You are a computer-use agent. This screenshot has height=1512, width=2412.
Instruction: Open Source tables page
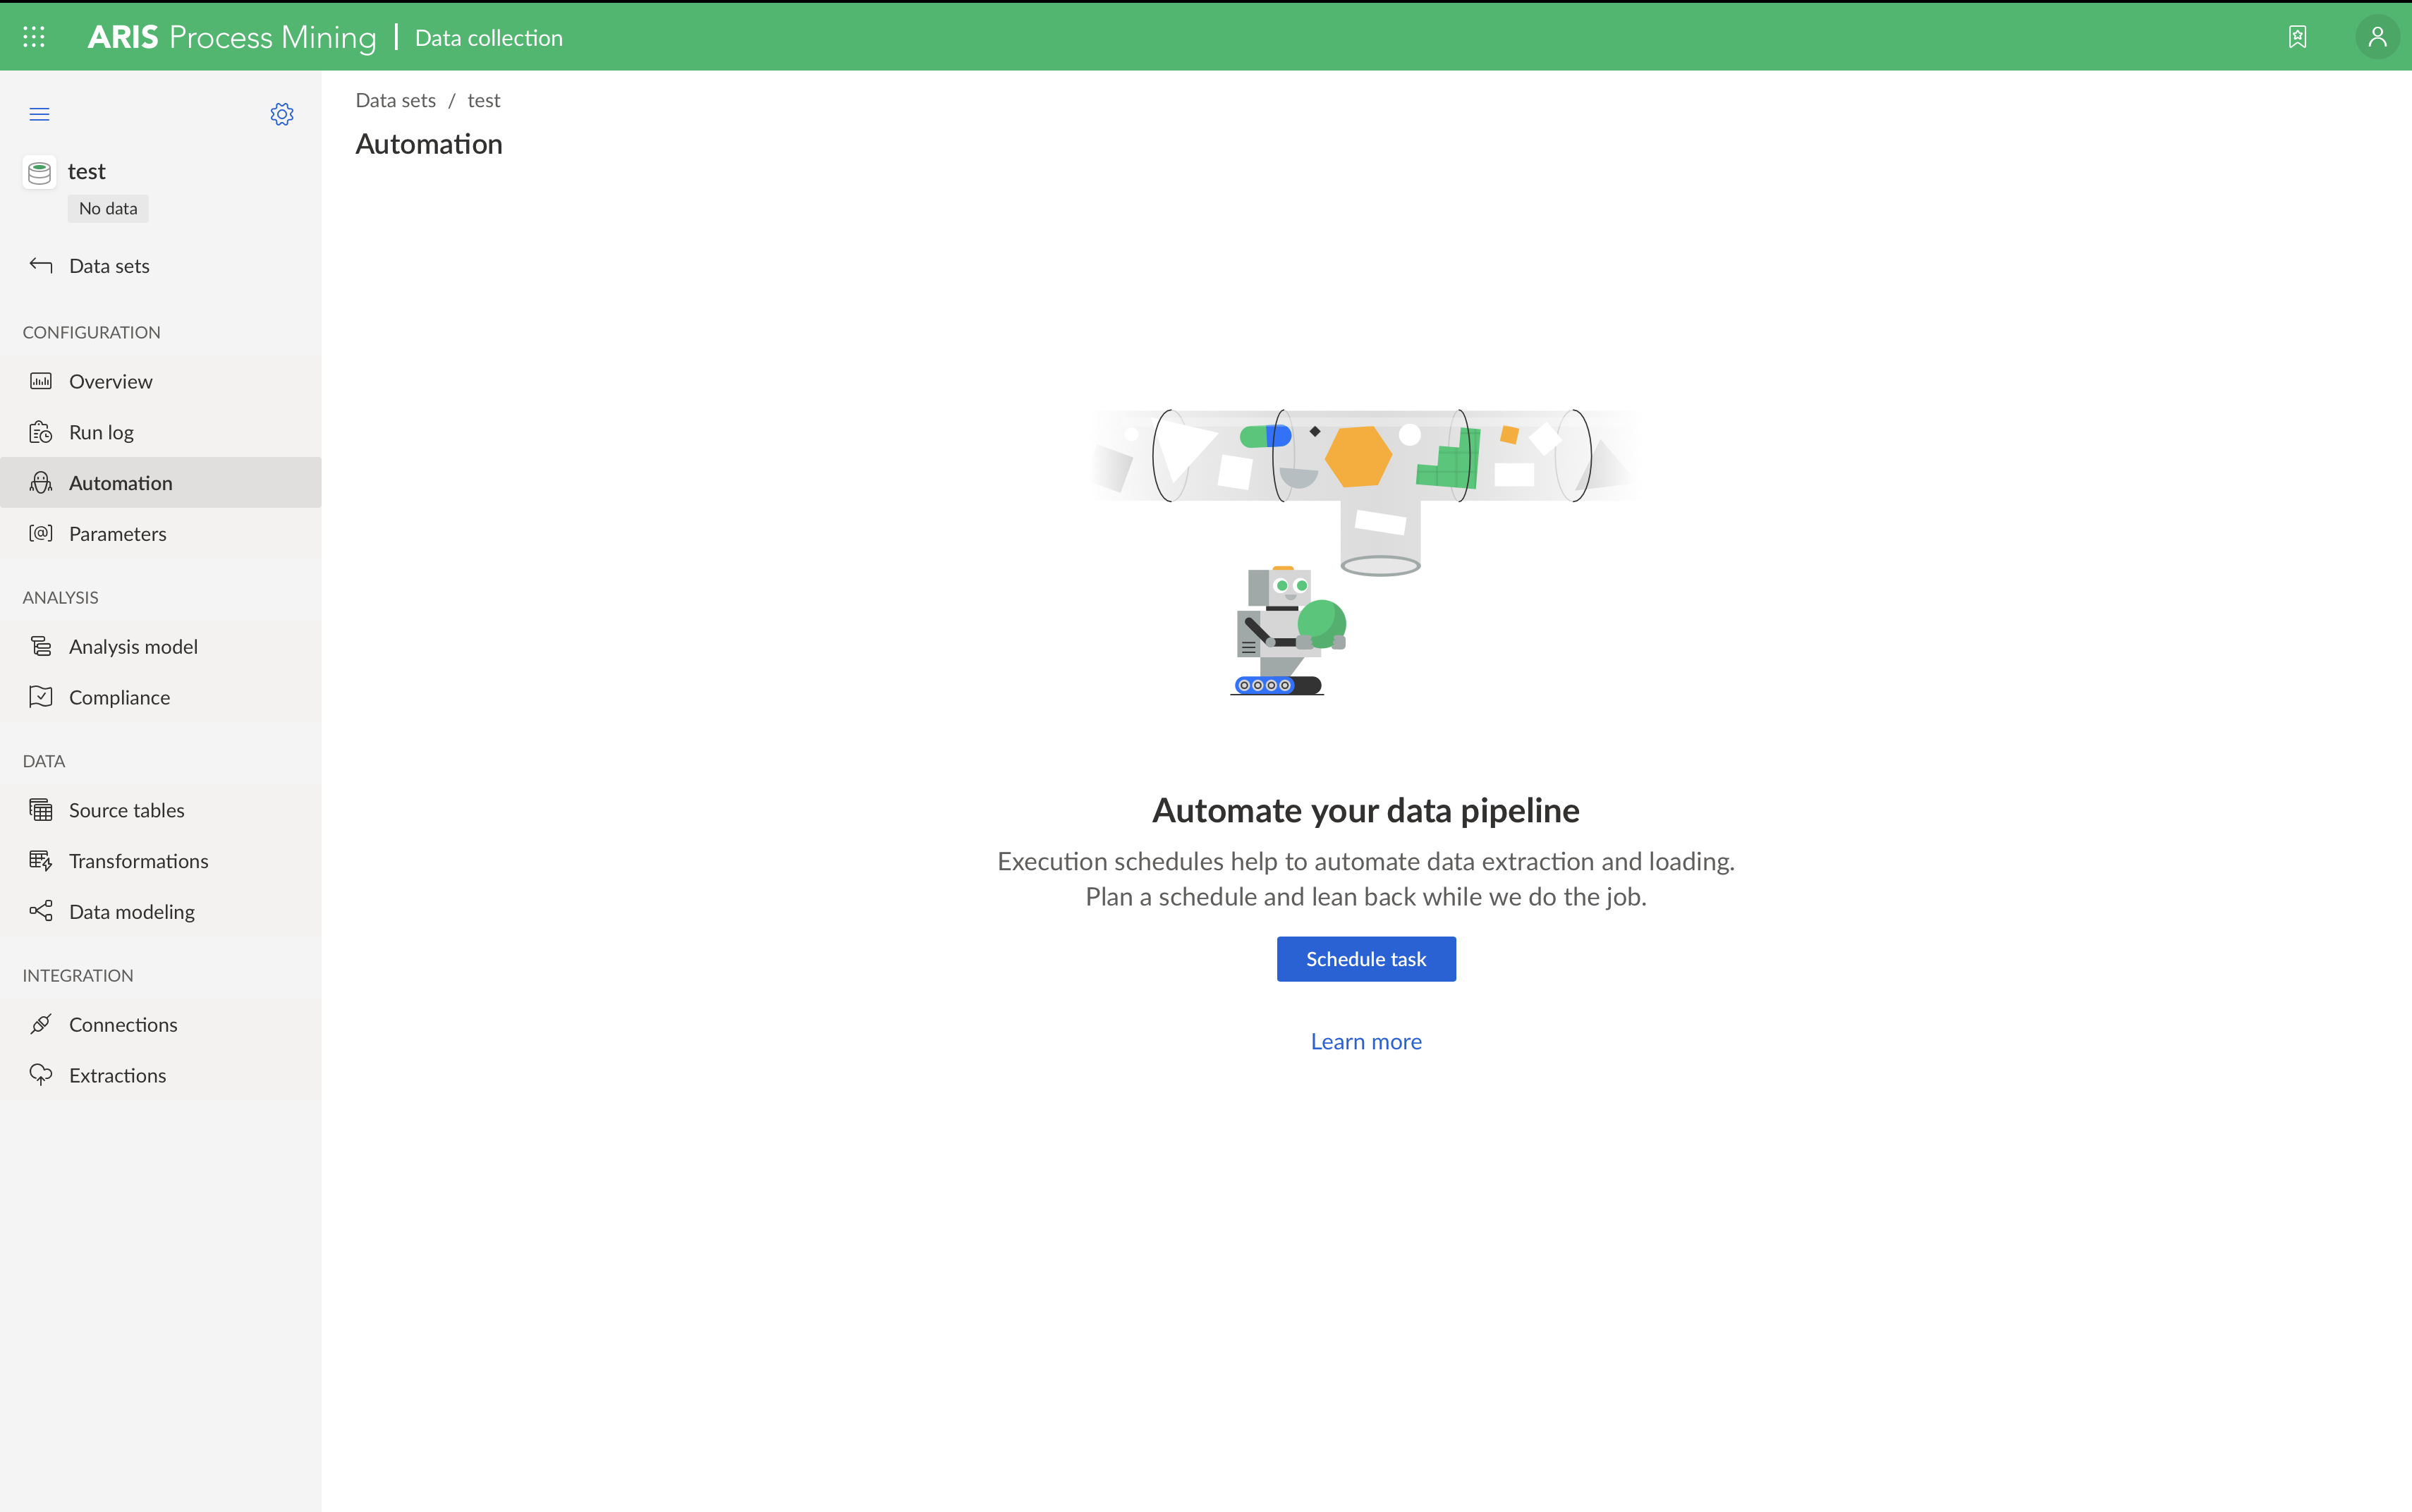(x=160, y=810)
